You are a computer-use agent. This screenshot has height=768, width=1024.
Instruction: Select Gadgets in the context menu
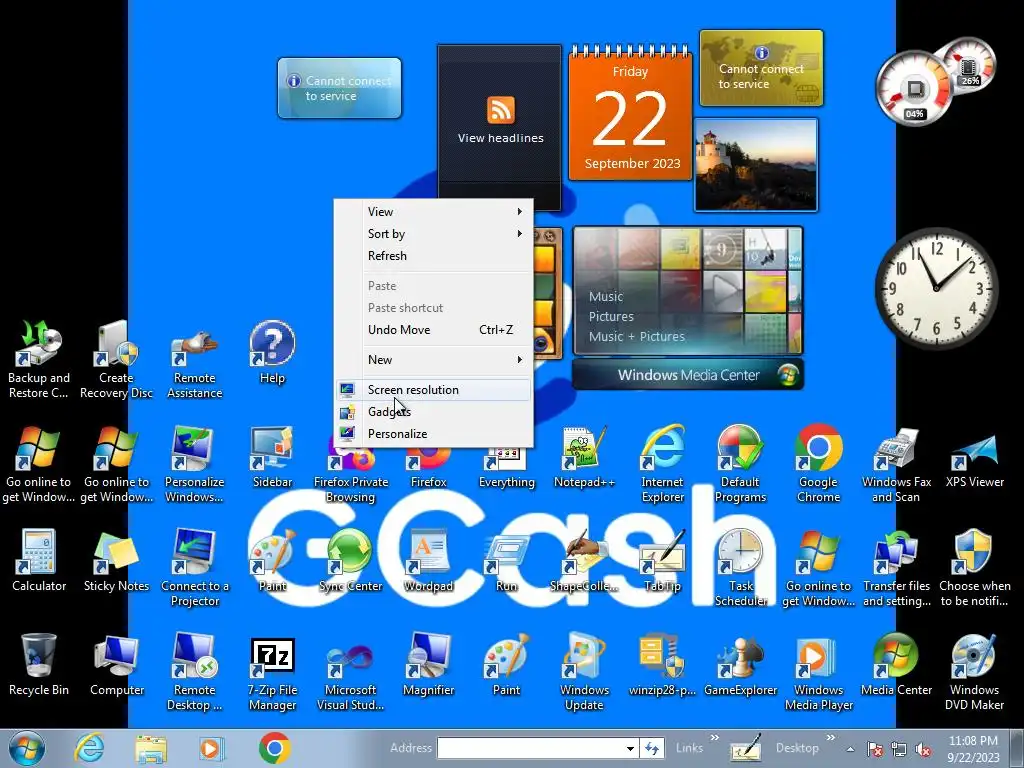(434, 412)
